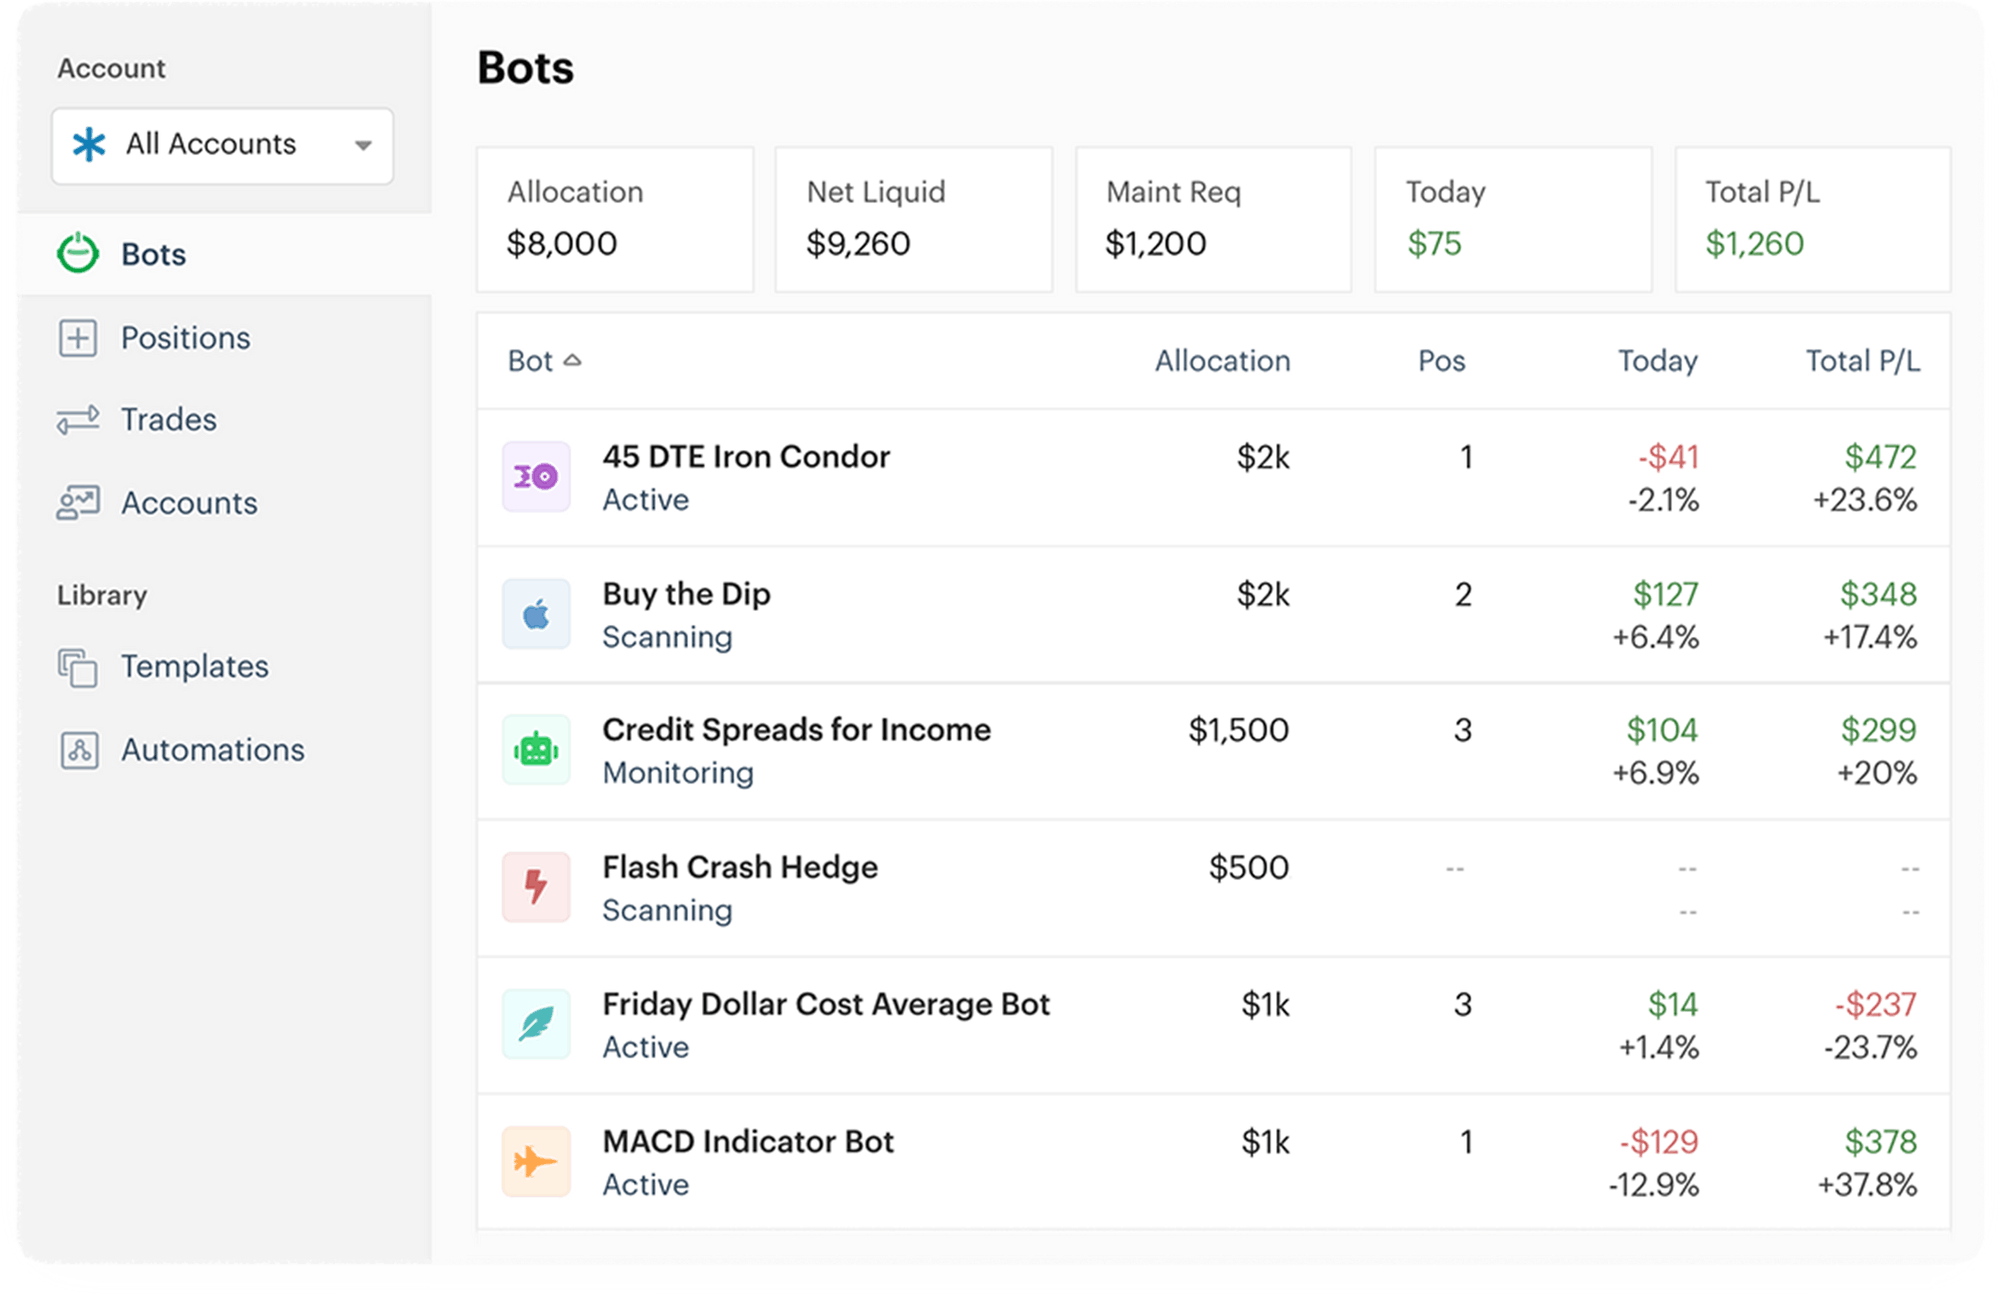Open the Positions page from the sidebar
This screenshot has width=2000, height=1294.
pos(185,338)
